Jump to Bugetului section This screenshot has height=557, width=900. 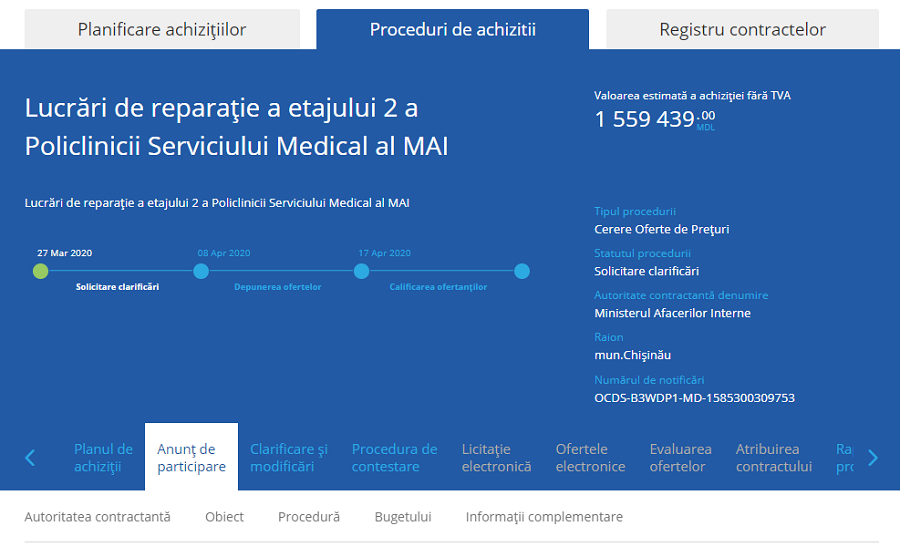403,517
